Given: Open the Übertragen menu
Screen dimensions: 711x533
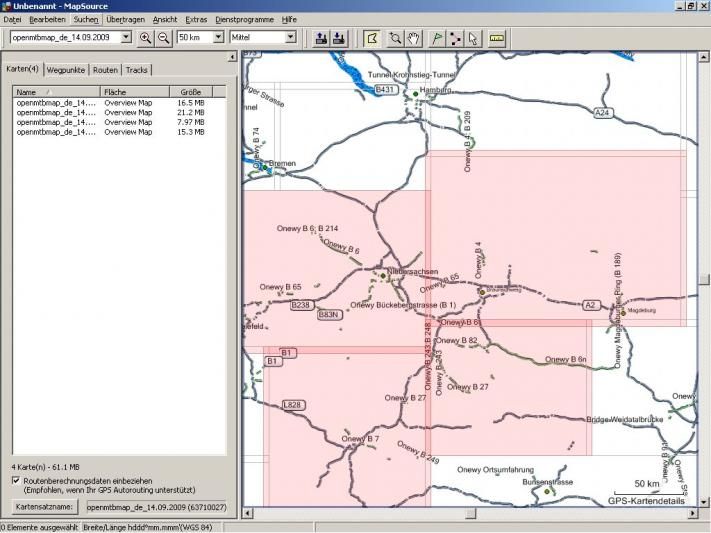Looking at the screenshot, I should tap(124, 19).
